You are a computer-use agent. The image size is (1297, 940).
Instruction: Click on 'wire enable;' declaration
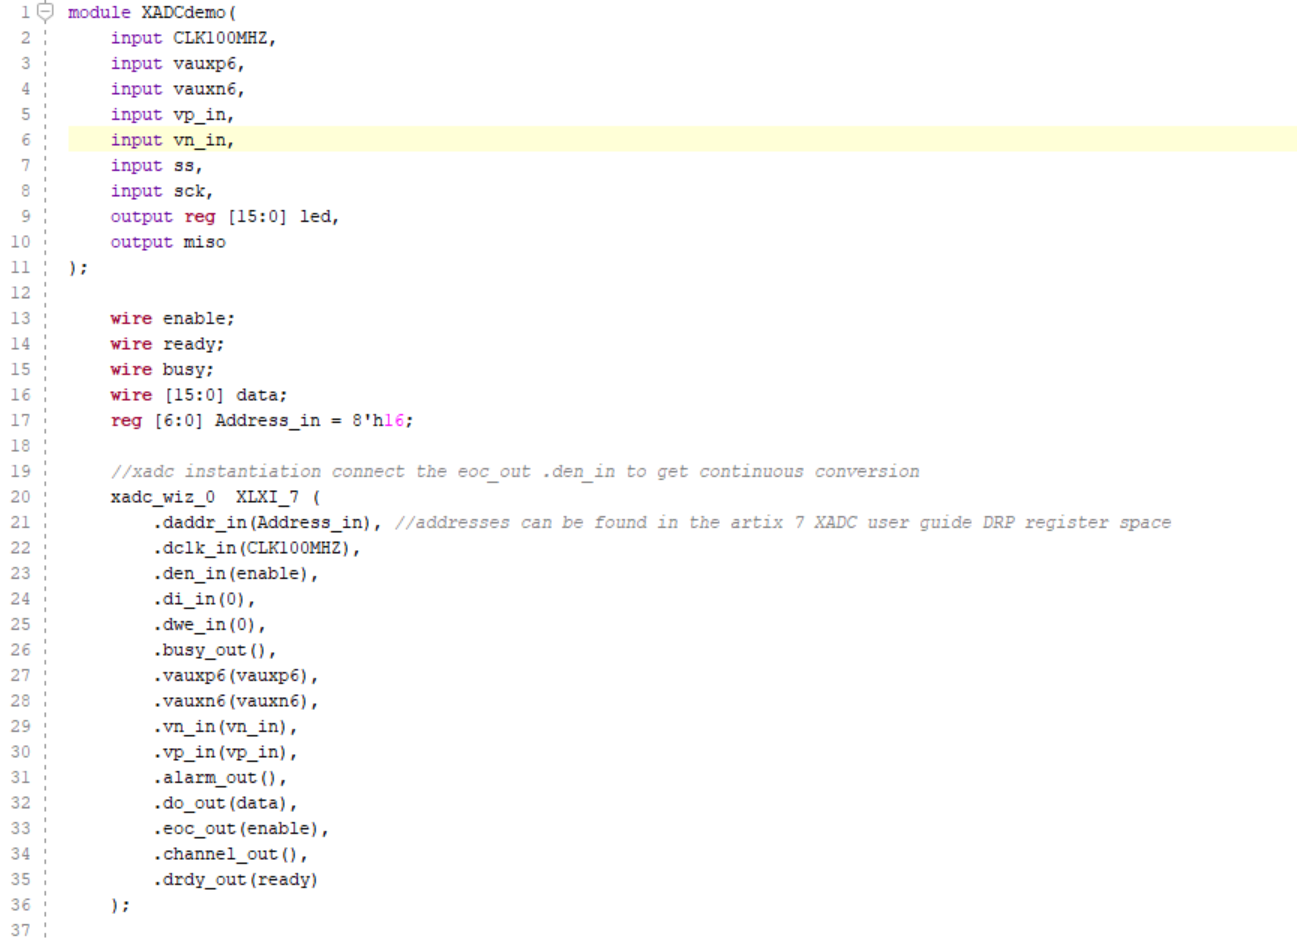[172, 318]
